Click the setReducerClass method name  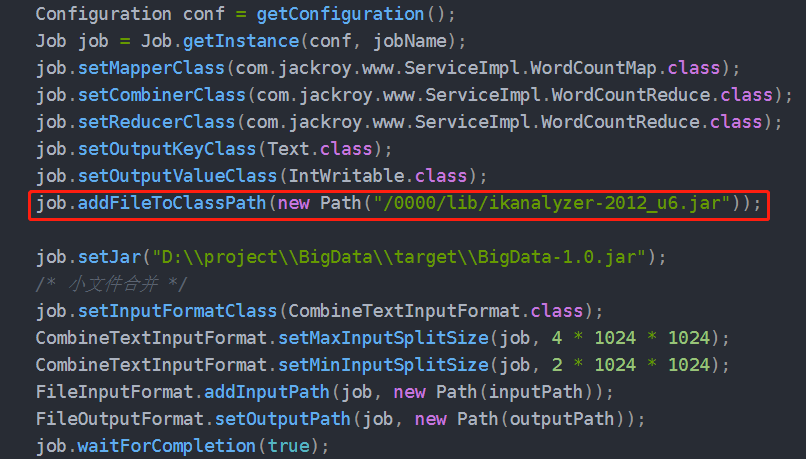pyautogui.click(x=156, y=122)
